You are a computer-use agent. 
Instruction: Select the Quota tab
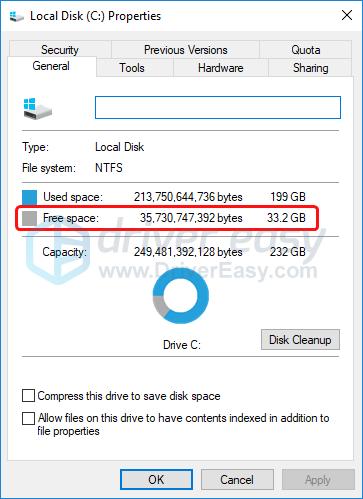click(x=305, y=50)
